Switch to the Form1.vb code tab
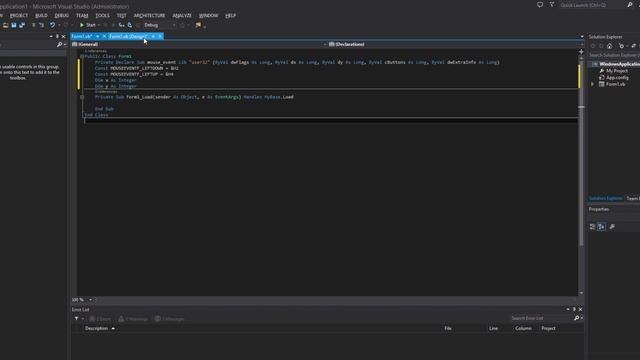Screen dimensions: 640x360 click(x=82, y=36)
